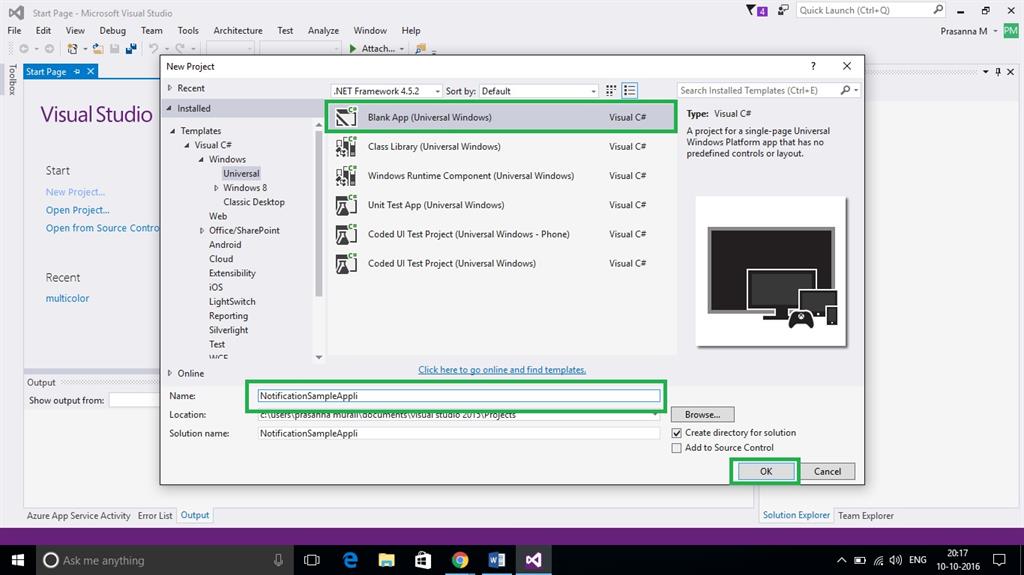Open Microsoft Edge from taskbar
This screenshot has height=575, width=1024.
350,560
